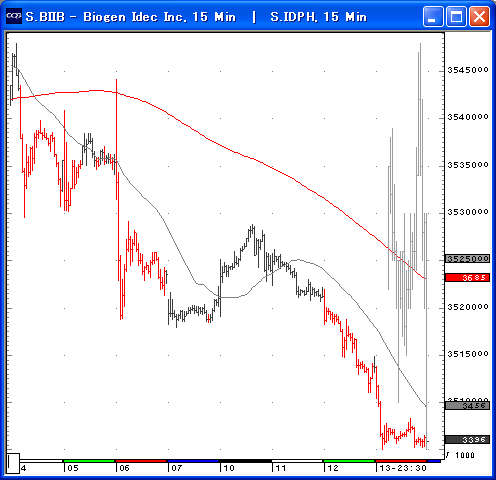Screen dimensions: 496x480
Task: Click the black session bar above 10
Action: coord(245,461)
